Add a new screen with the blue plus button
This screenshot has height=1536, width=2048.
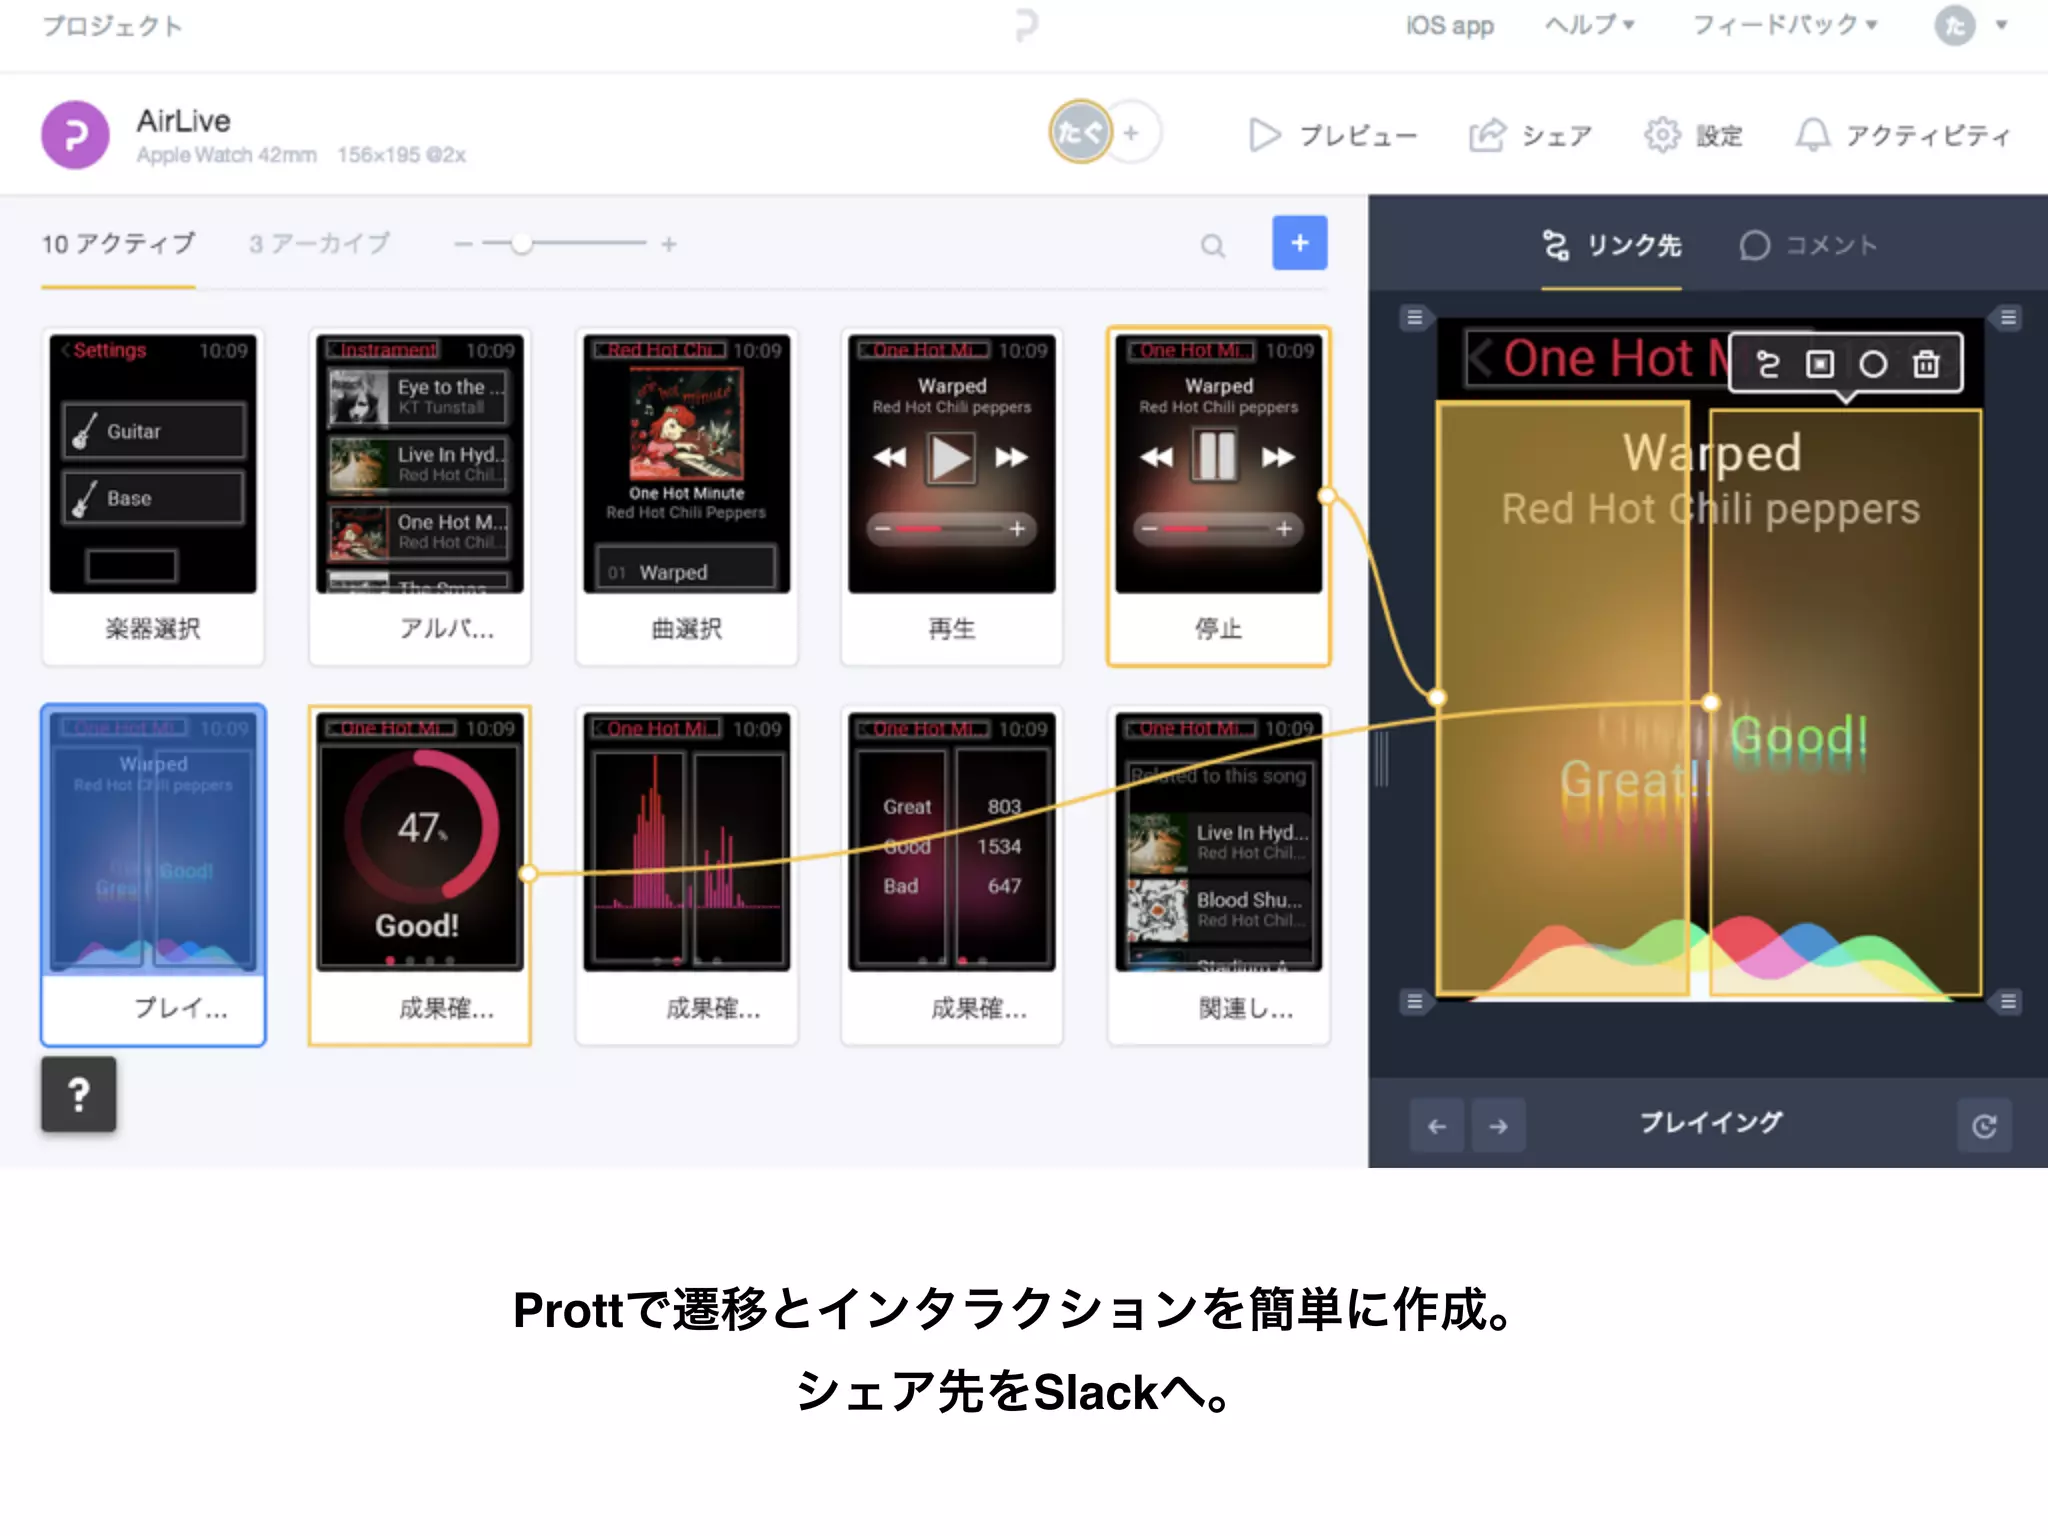[x=1299, y=243]
